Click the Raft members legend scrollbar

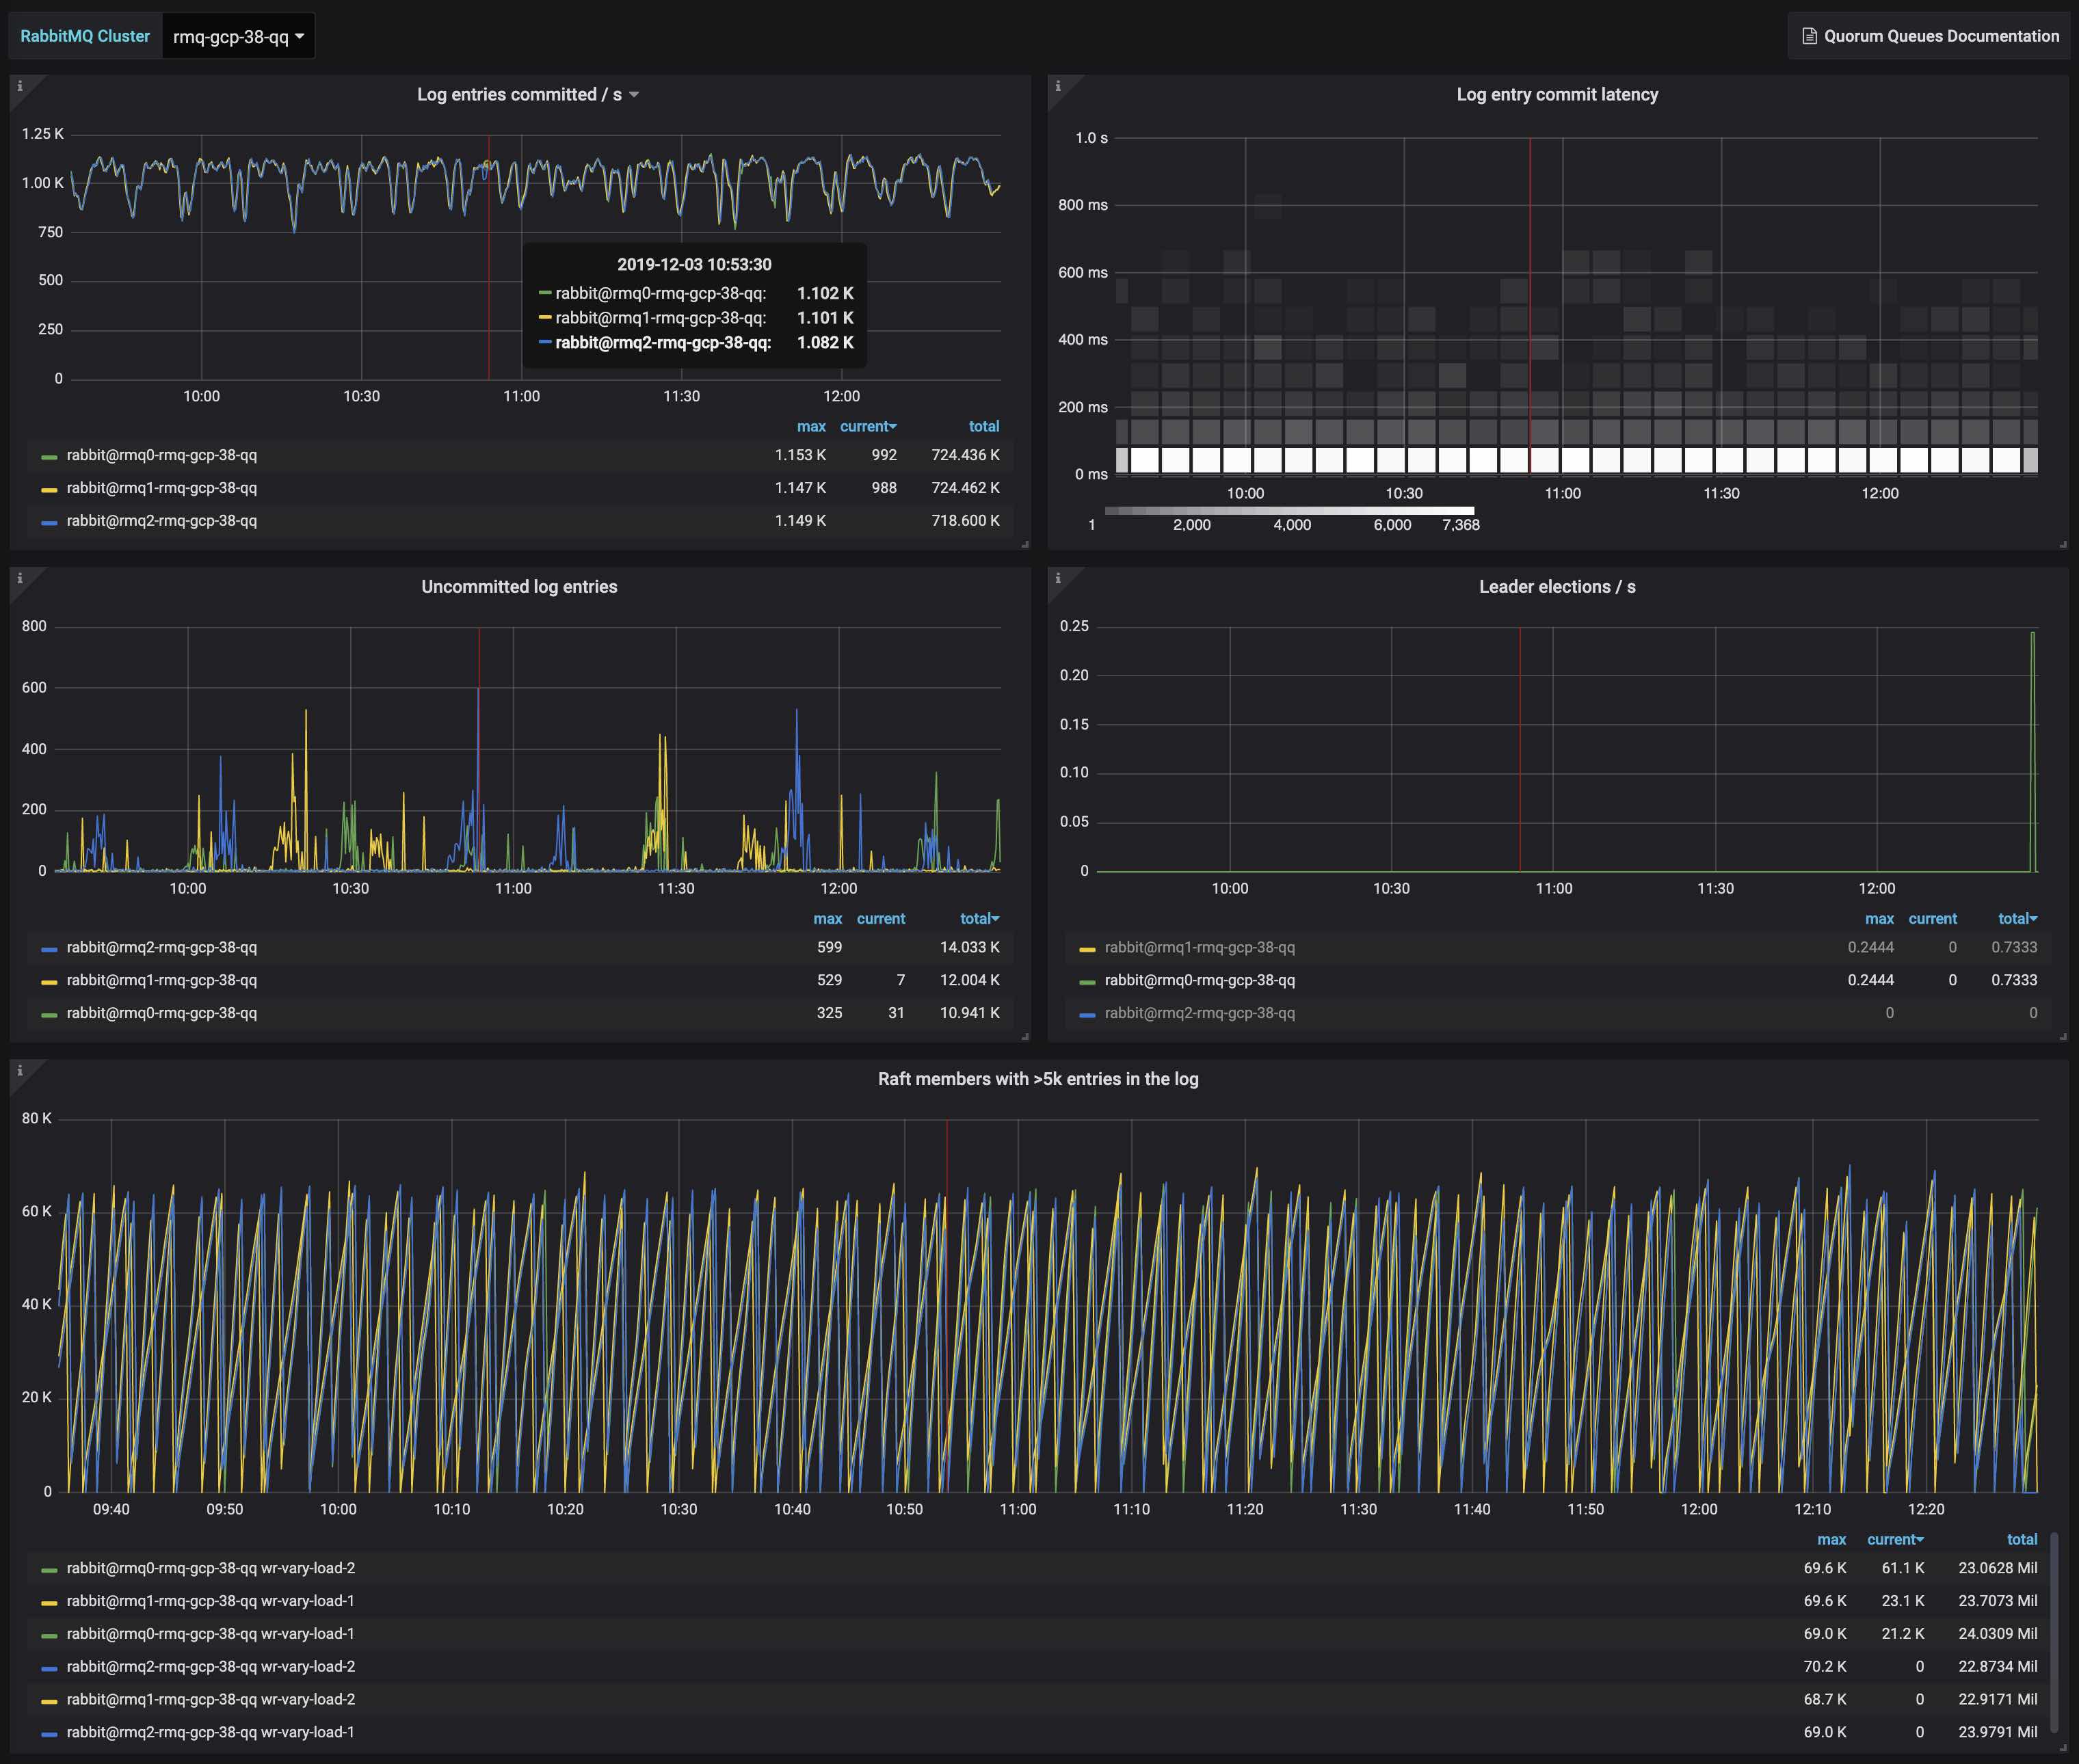point(2054,1634)
